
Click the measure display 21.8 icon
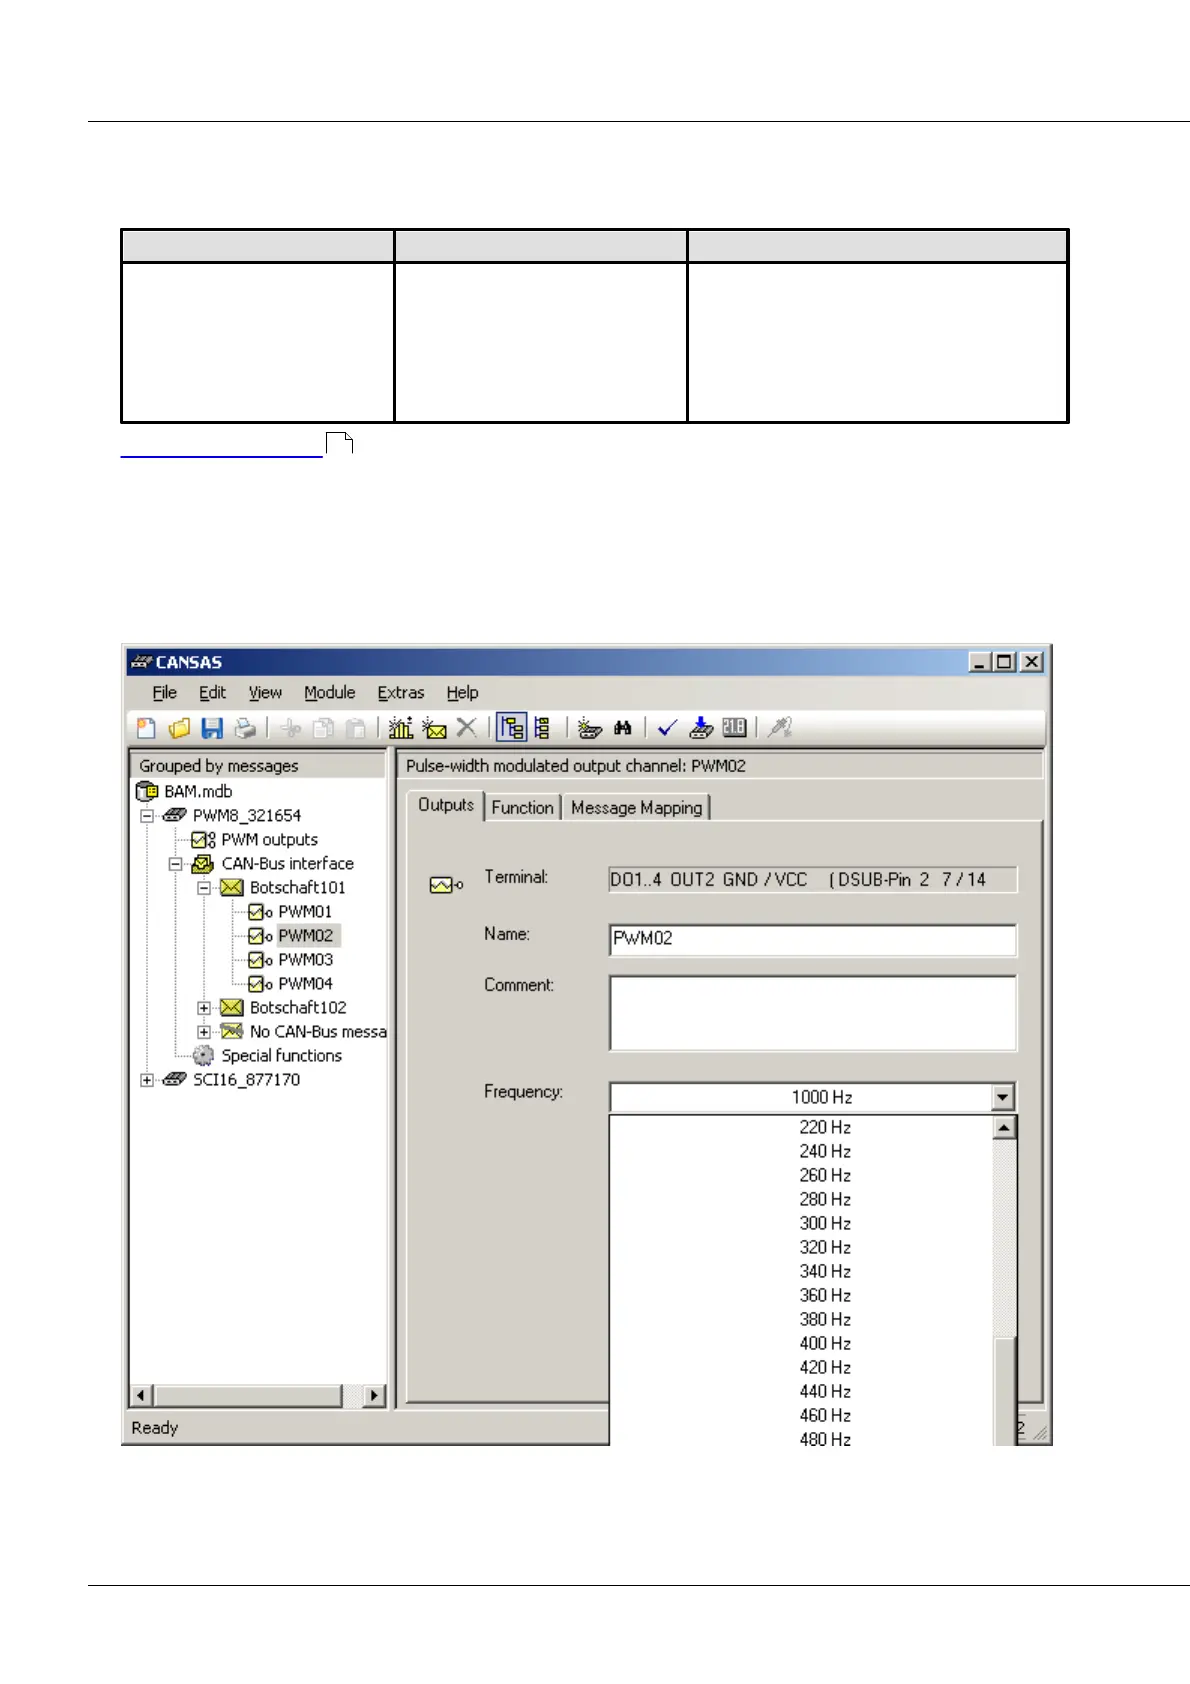(x=734, y=728)
